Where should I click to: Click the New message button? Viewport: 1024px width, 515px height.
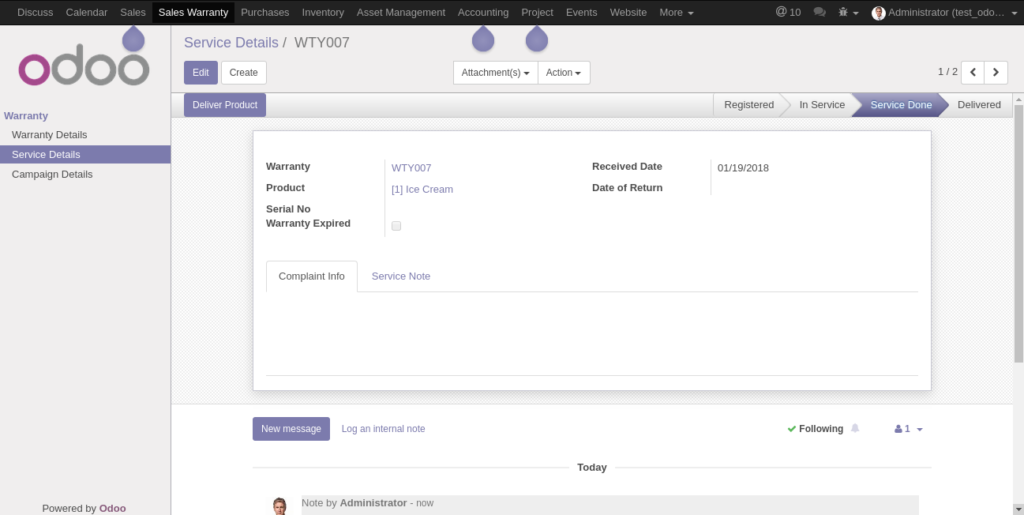pos(291,429)
